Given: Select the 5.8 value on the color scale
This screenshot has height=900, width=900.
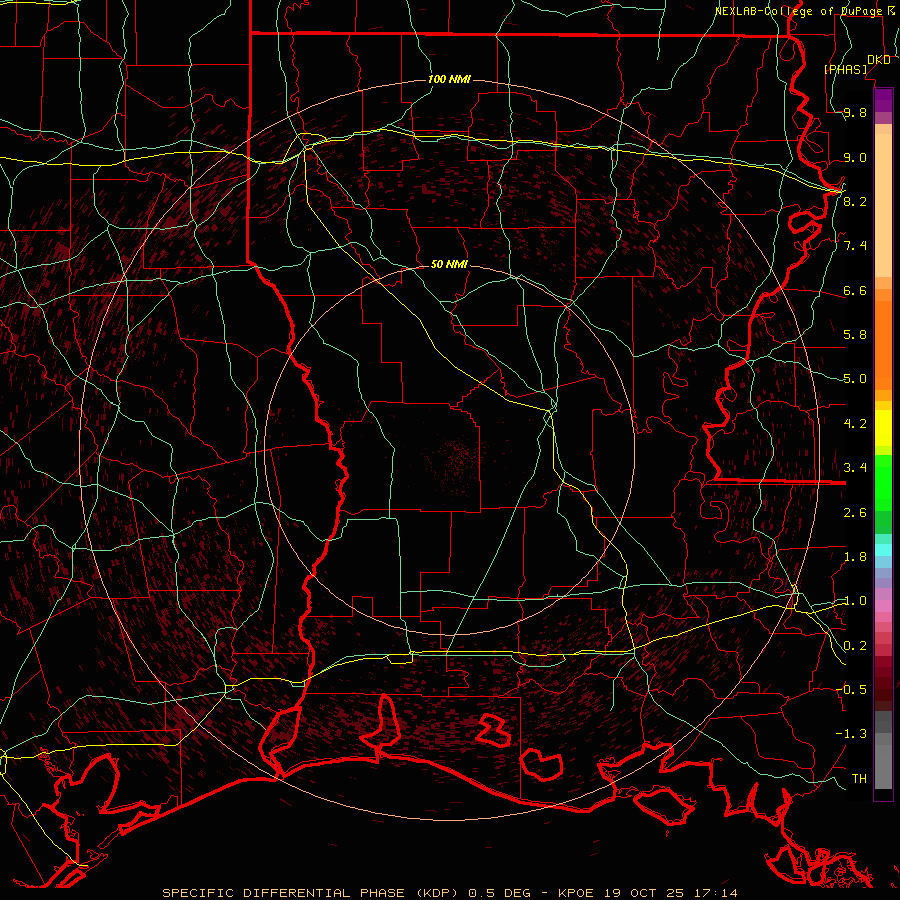Looking at the screenshot, I should tap(855, 335).
